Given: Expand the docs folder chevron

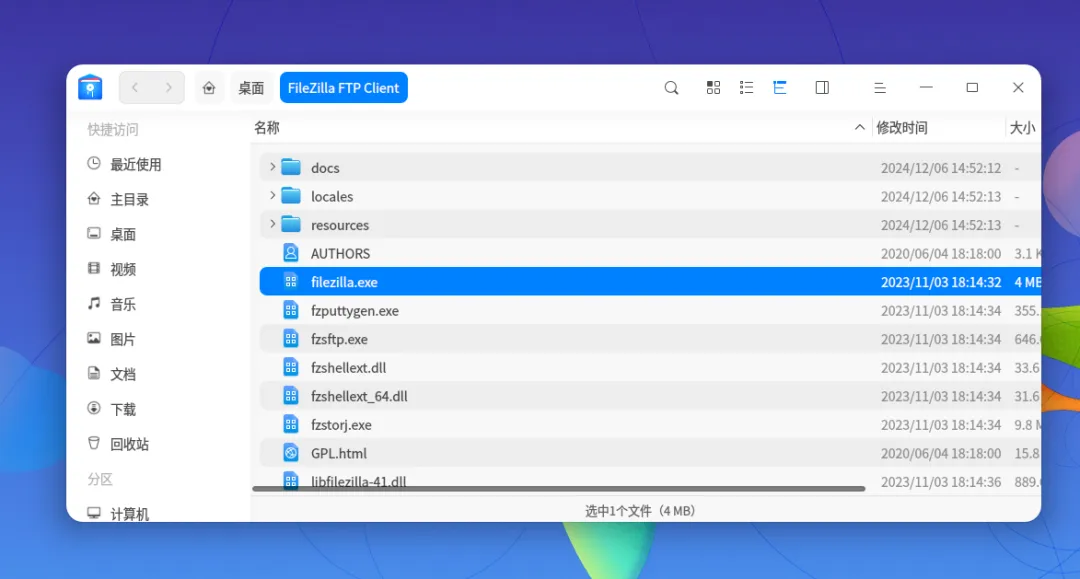Looking at the screenshot, I should coord(272,167).
